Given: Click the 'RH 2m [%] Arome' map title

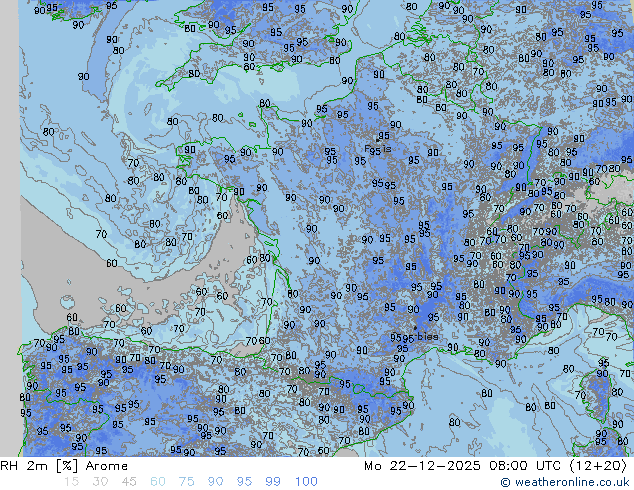Looking at the screenshot, I should (x=64, y=466).
